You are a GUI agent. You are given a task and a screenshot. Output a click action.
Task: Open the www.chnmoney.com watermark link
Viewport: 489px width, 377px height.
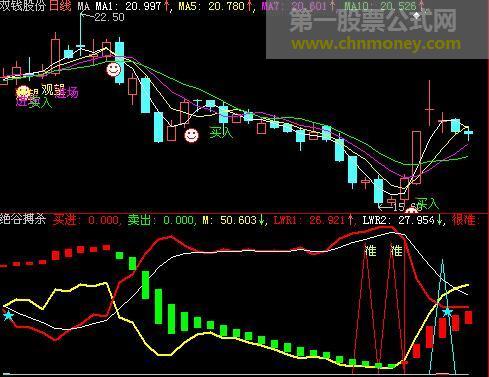click(x=376, y=44)
